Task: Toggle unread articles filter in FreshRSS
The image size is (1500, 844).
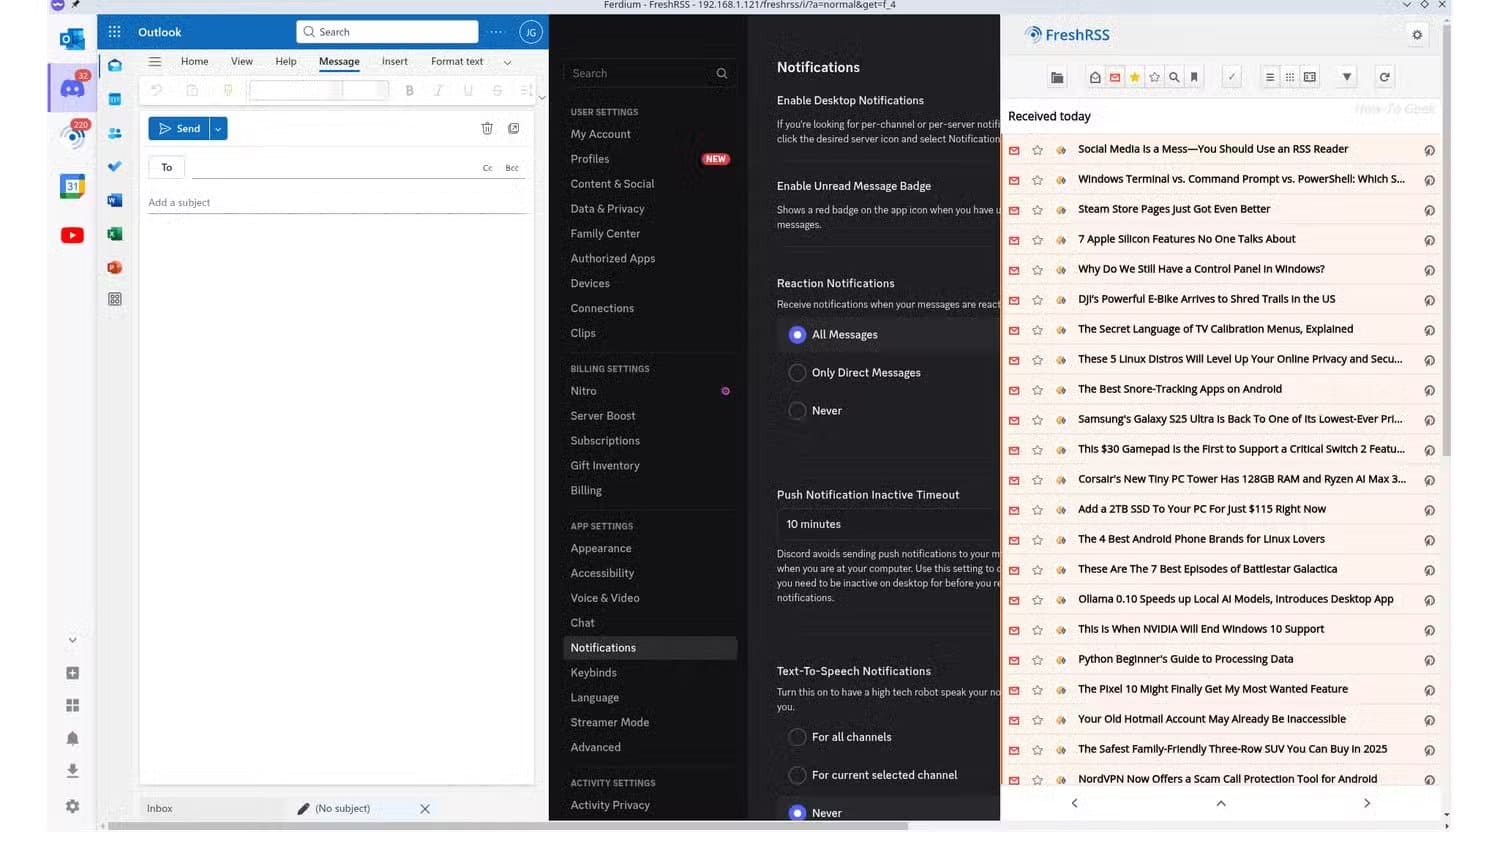Action: tap(1115, 77)
